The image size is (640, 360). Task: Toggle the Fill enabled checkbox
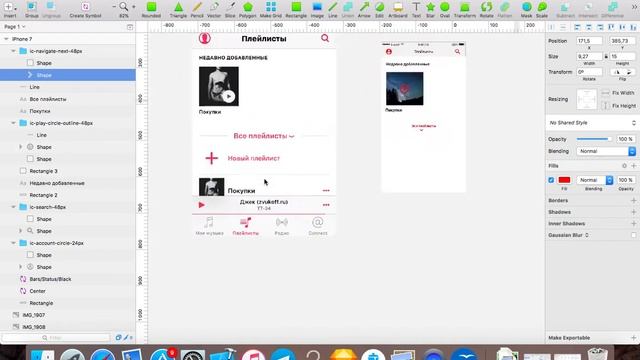tap(551, 180)
